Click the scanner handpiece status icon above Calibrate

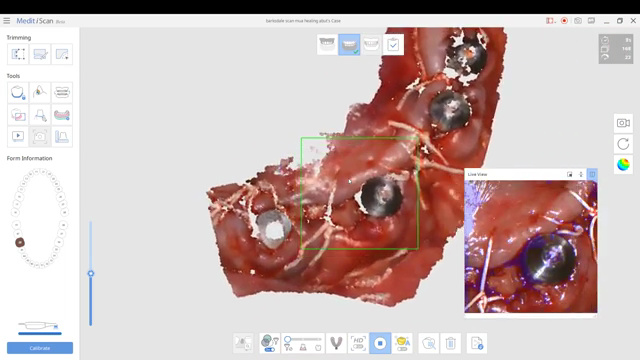(x=39, y=326)
